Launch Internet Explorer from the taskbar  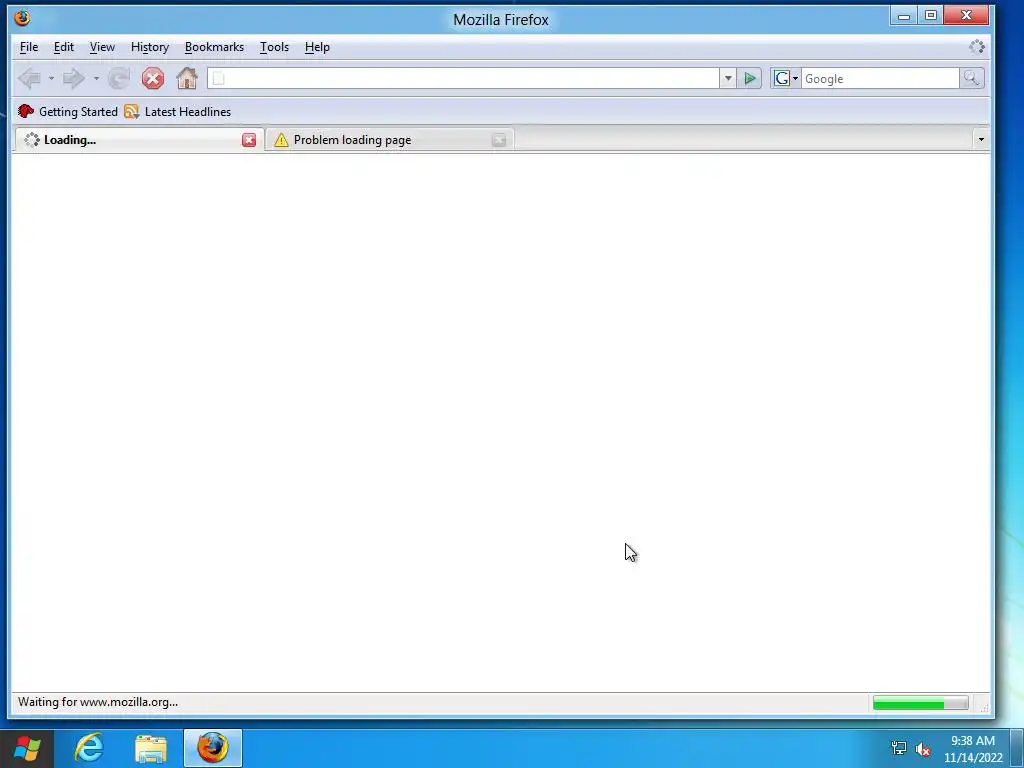[89, 748]
